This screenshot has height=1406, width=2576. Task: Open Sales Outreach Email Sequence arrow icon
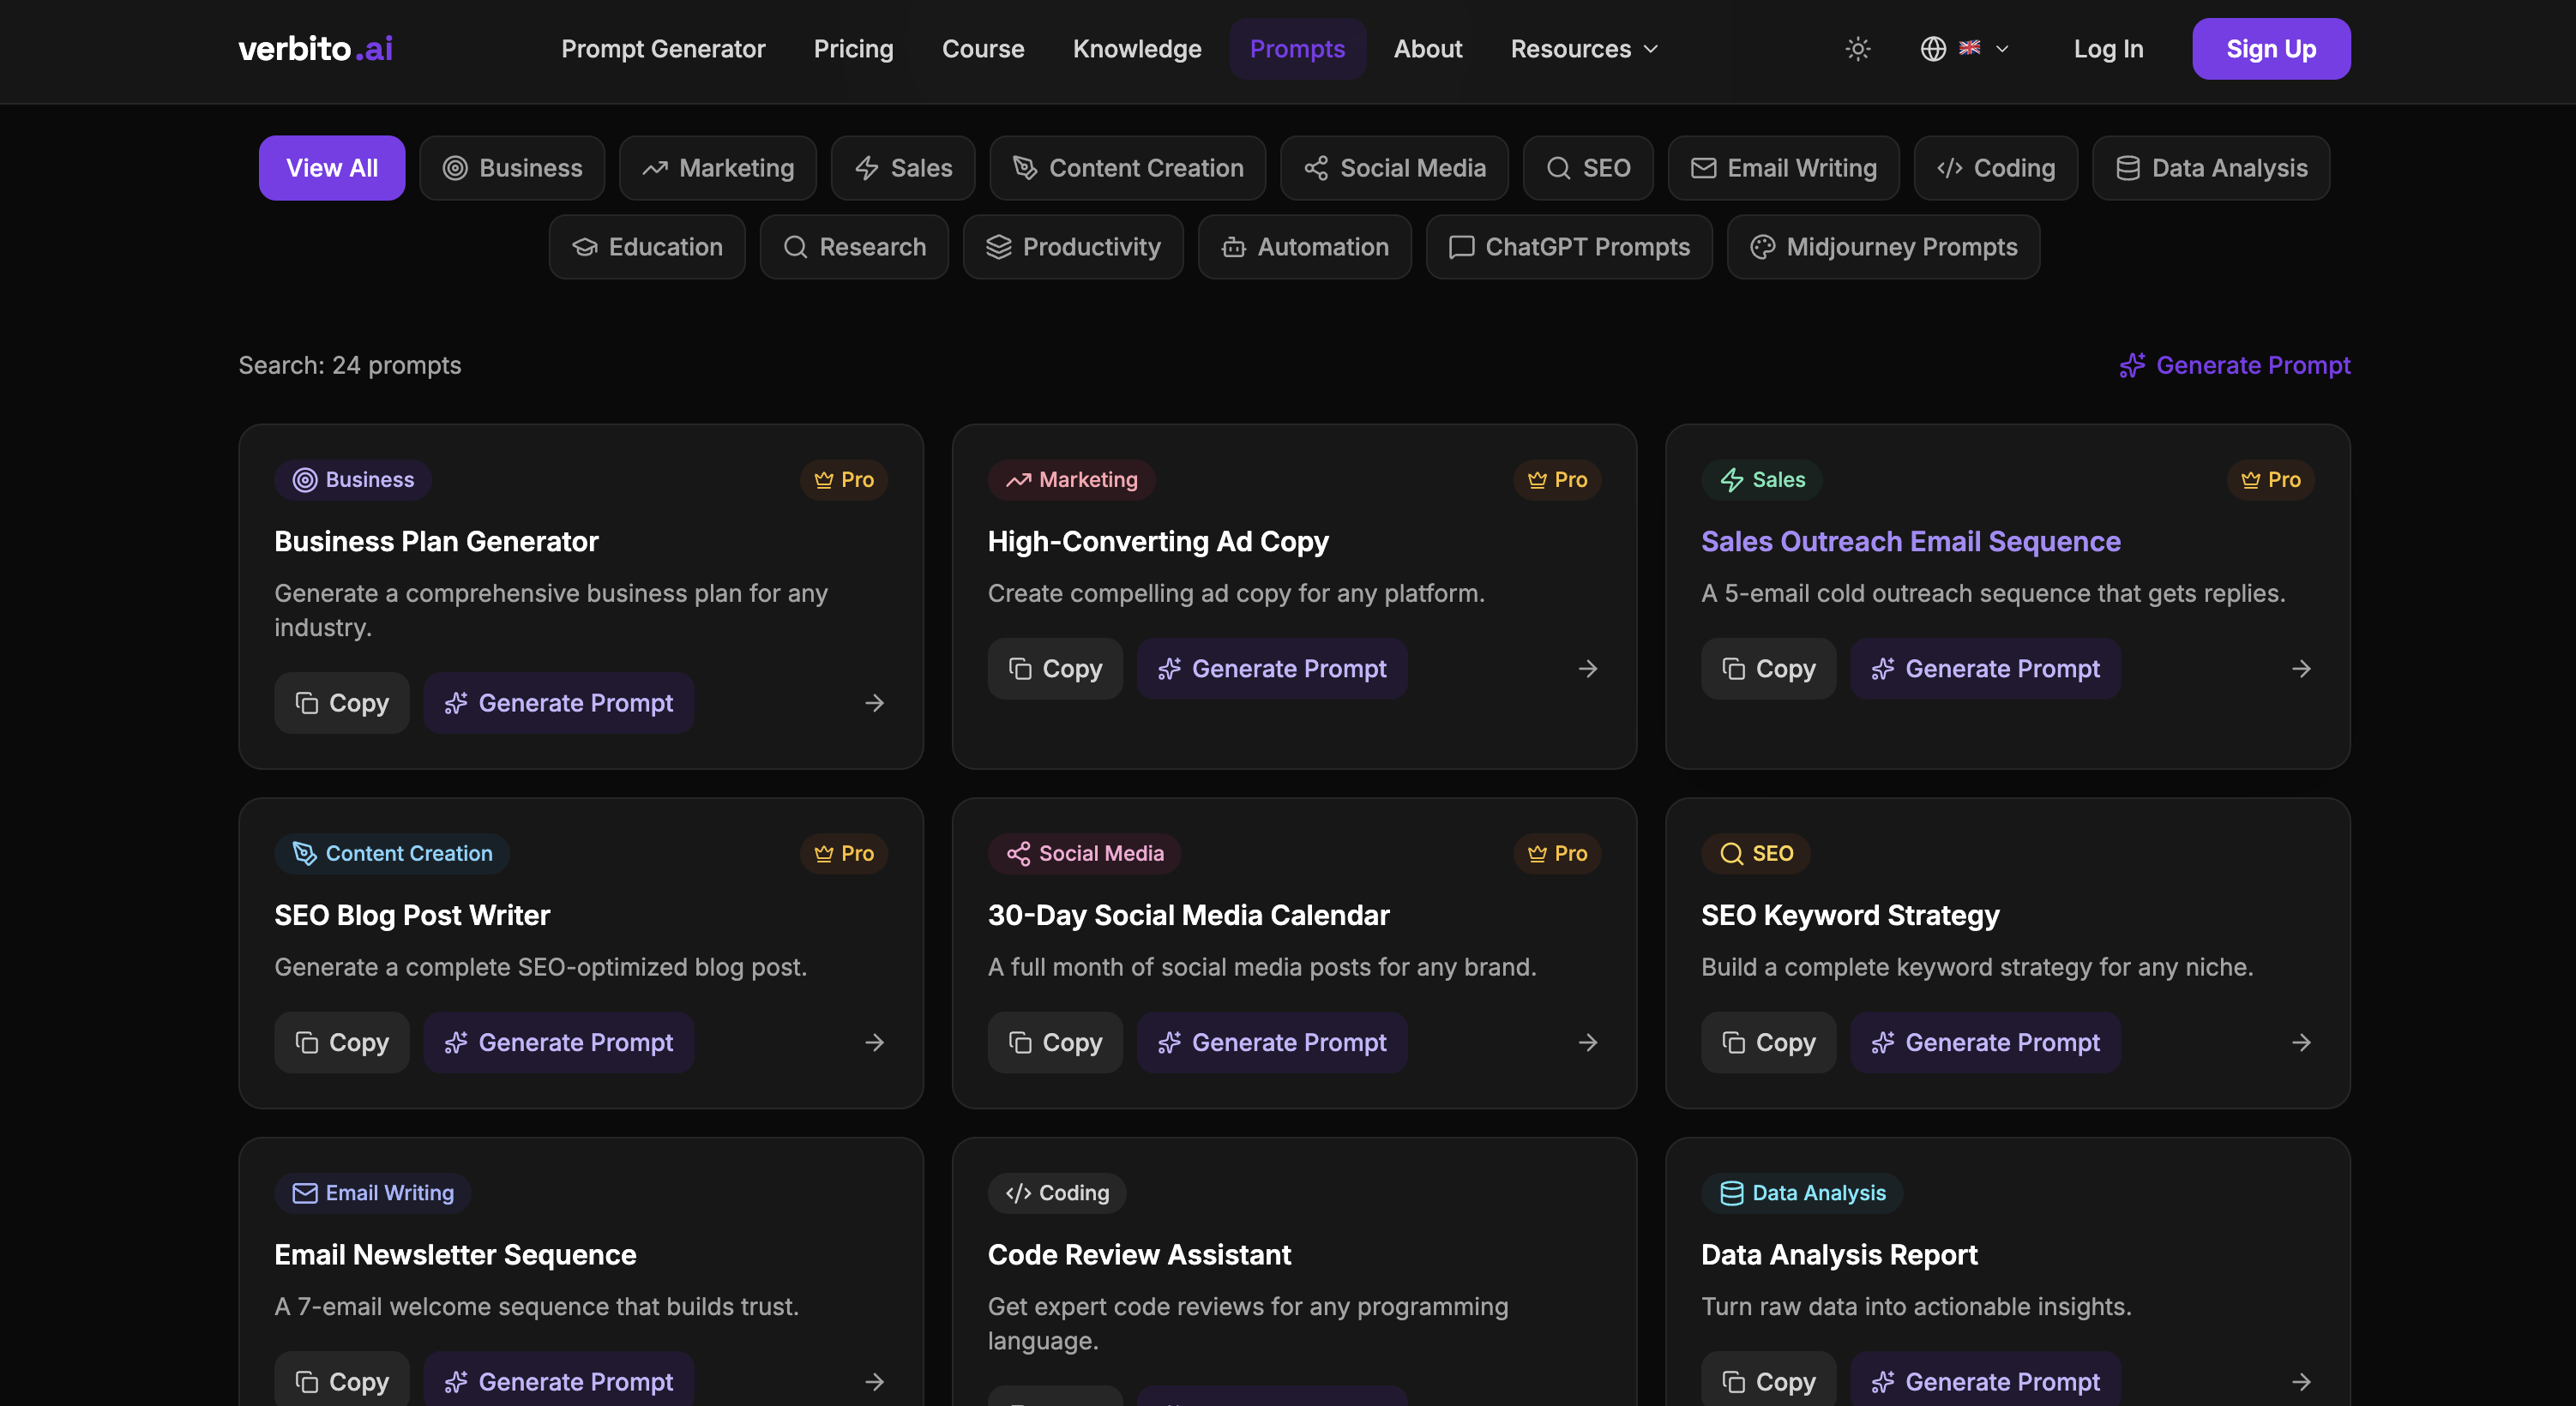click(x=2301, y=669)
